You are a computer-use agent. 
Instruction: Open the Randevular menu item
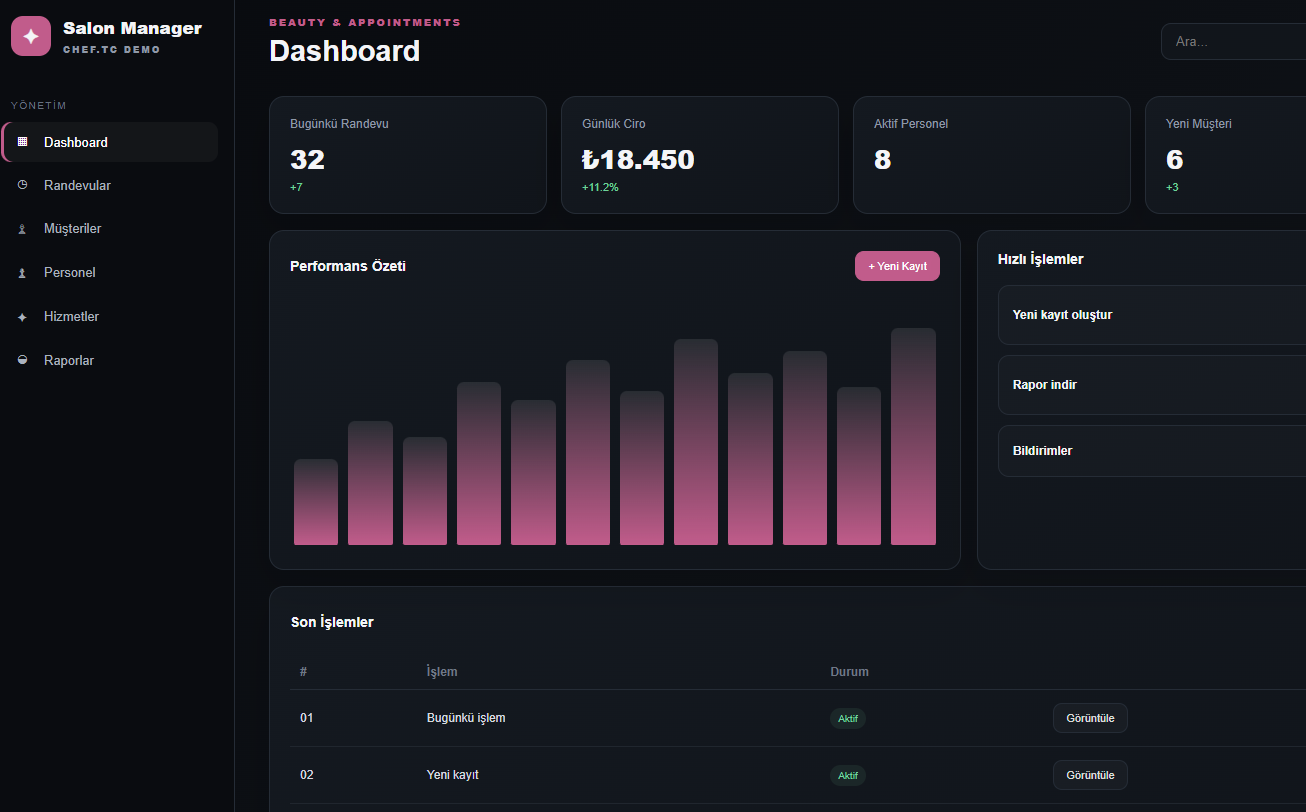click(x=110, y=186)
